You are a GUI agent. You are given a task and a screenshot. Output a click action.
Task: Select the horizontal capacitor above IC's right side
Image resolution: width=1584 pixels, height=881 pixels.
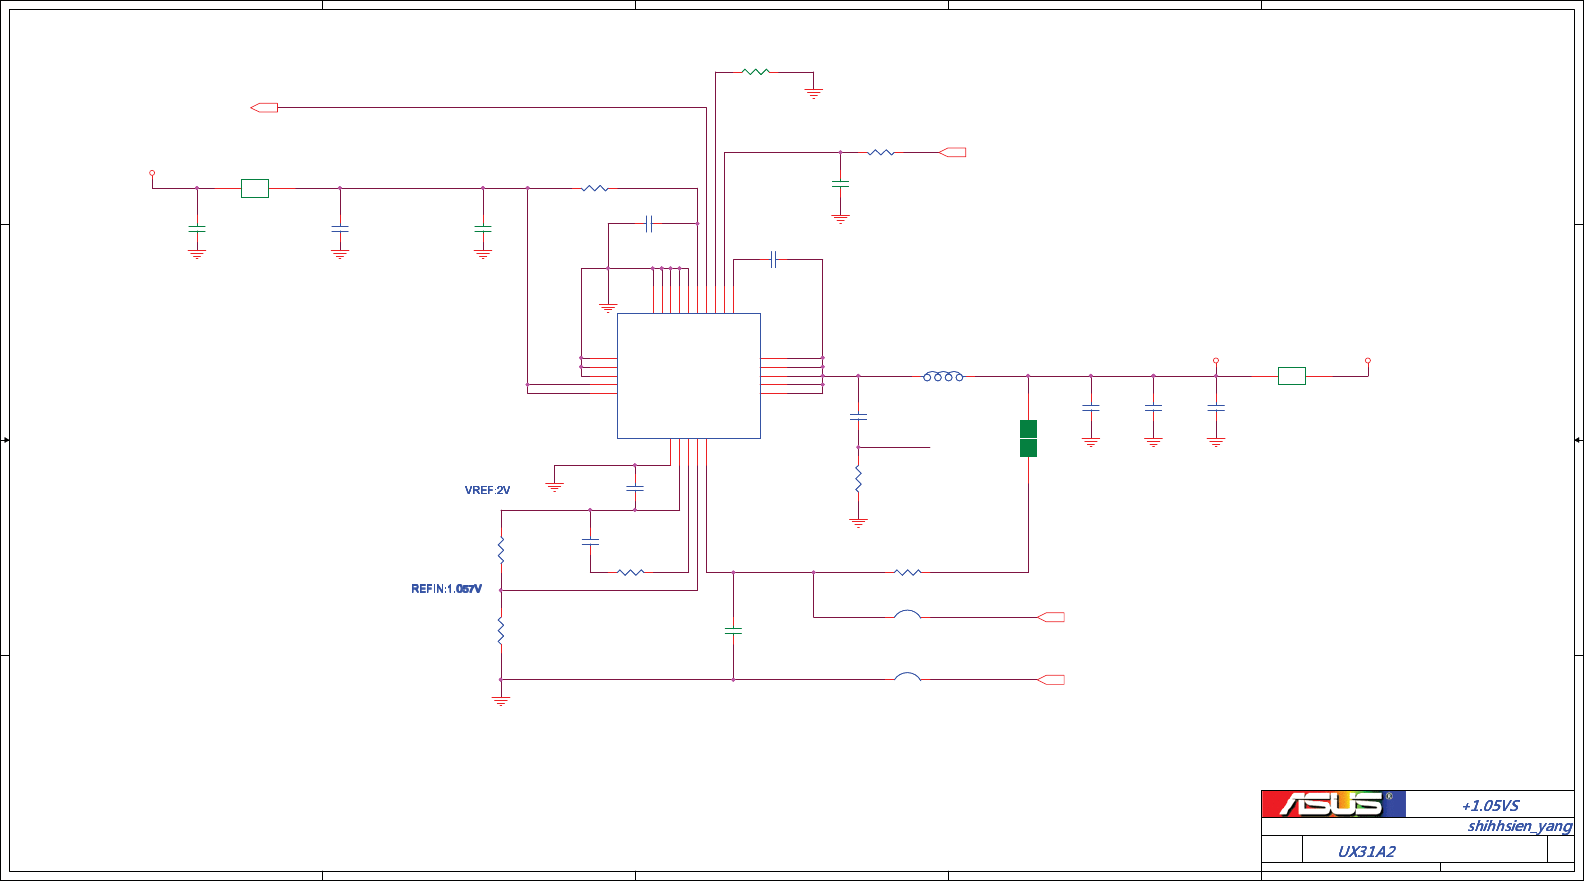pyautogui.click(x=774, y=260)
